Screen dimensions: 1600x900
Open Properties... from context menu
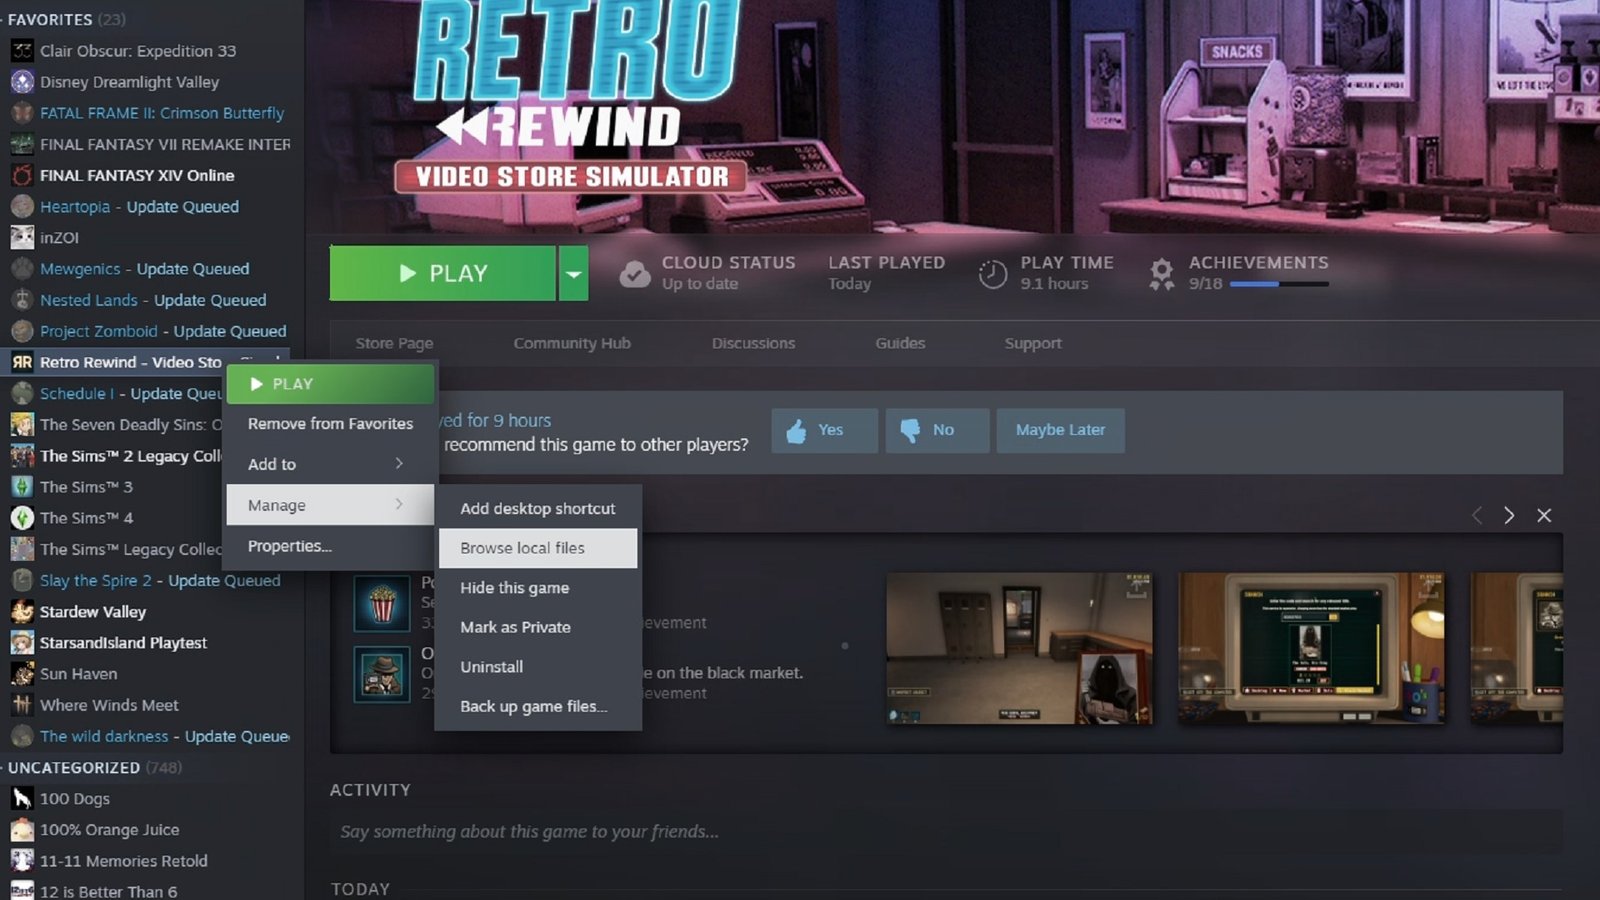[330, 546]
